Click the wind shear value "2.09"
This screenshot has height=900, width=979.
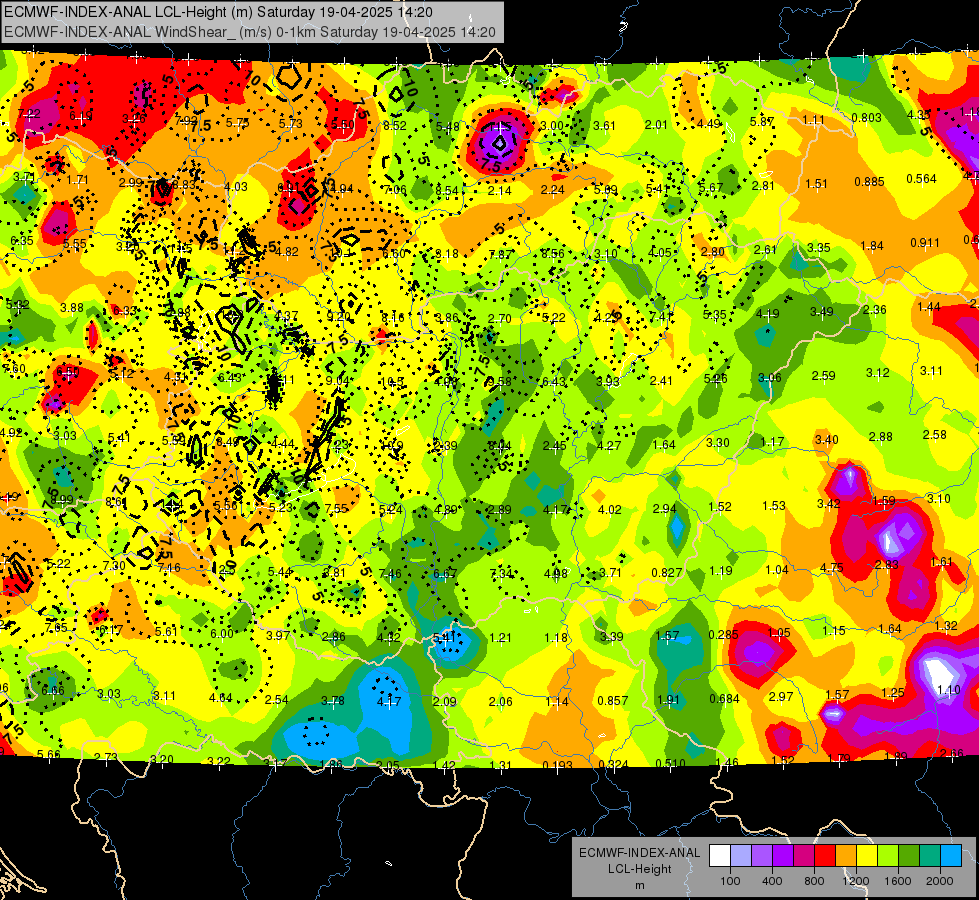445,701
